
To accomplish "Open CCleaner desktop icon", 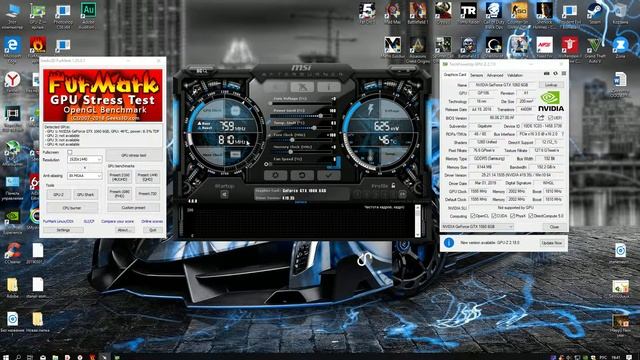I will click(x=12, y=253).
